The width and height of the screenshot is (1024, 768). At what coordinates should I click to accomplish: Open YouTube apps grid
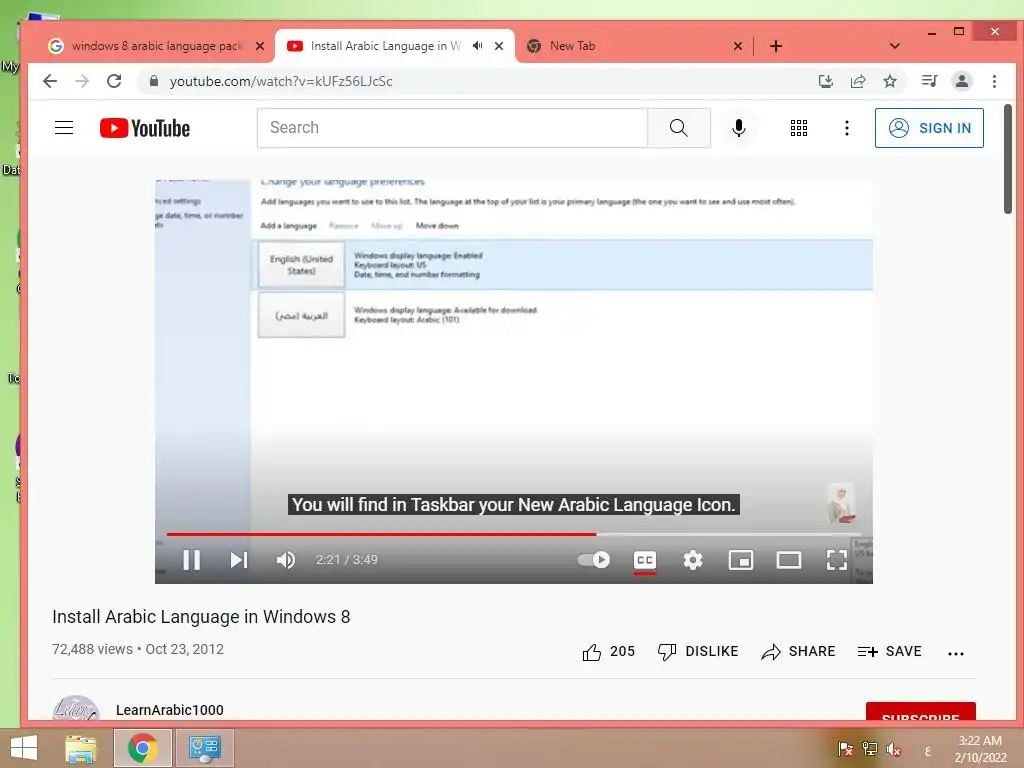(x=799, y=127)
